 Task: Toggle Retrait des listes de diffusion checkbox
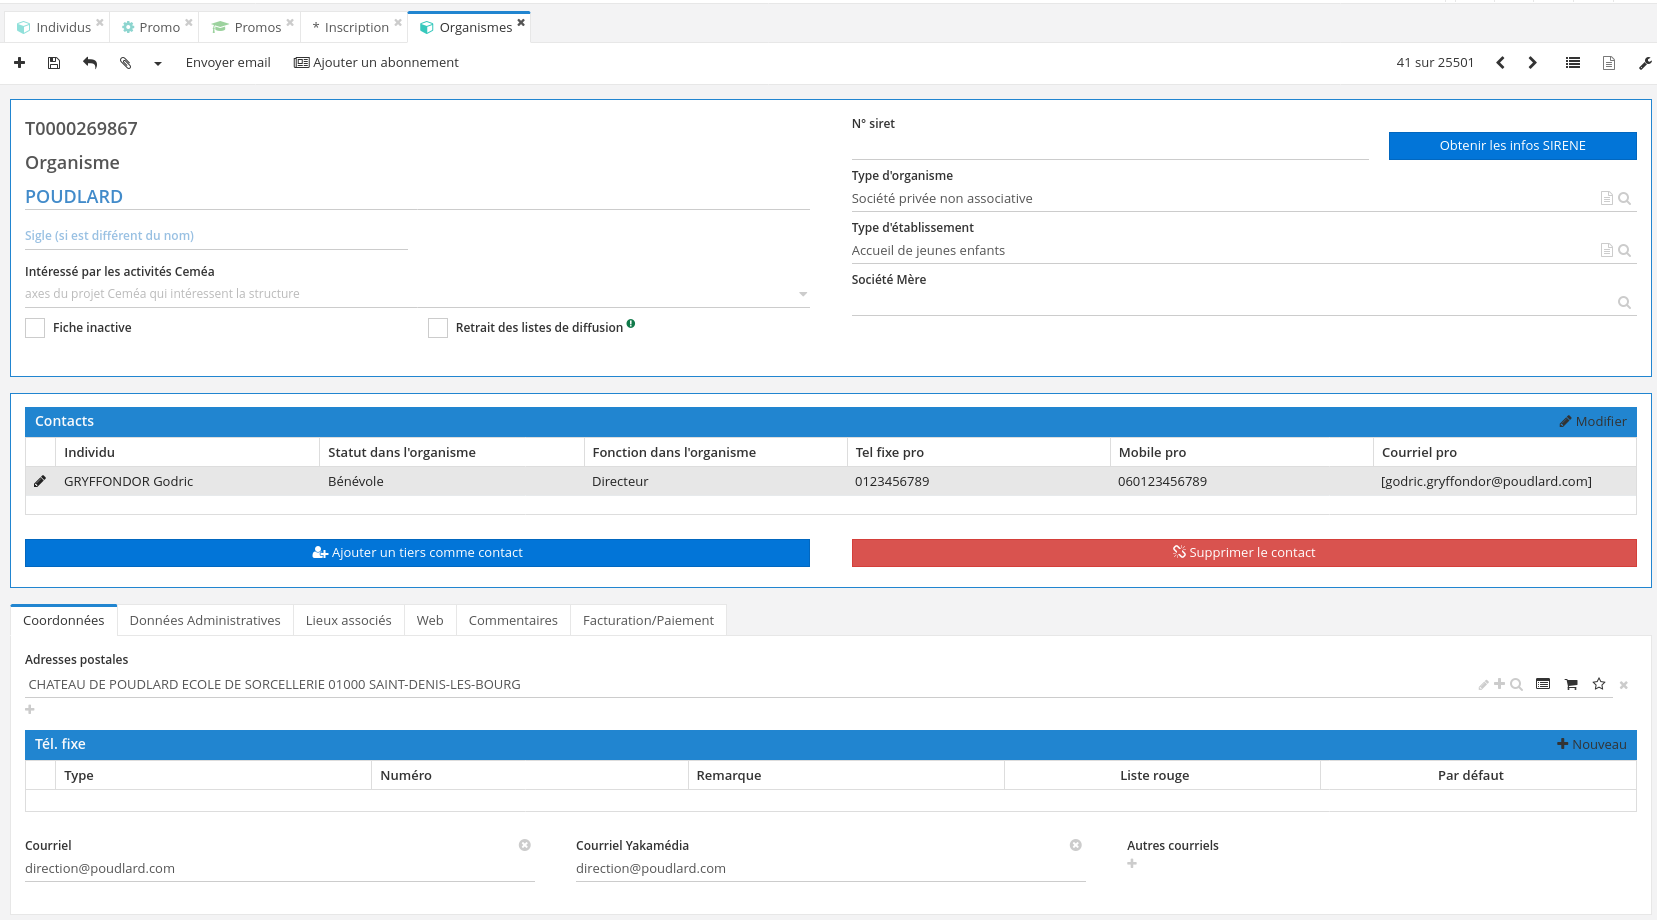tap(438, 328)
